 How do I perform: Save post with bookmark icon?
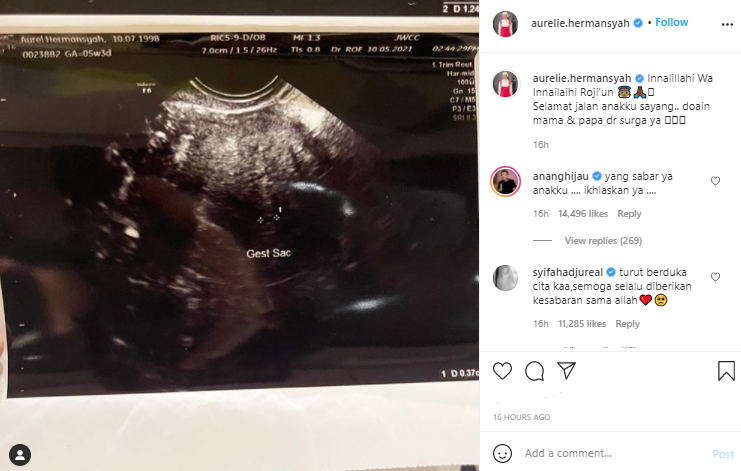[726, 371]
